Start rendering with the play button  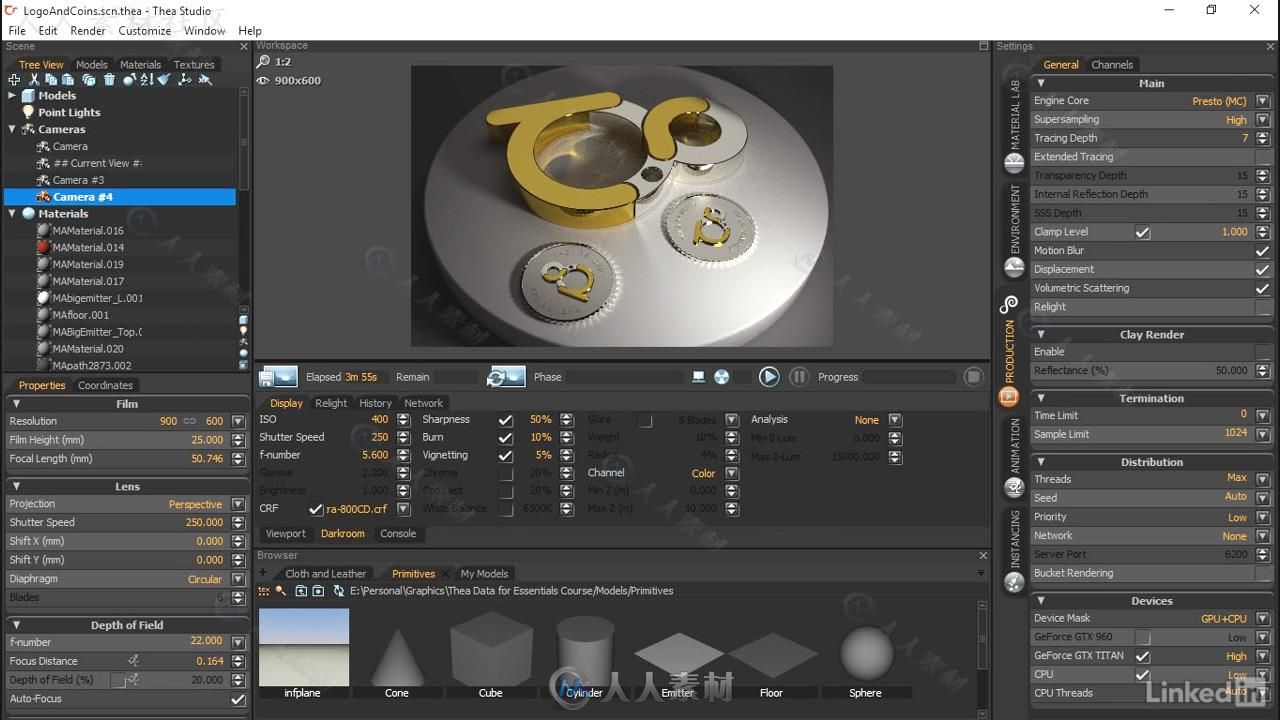[x=768, y=377]
